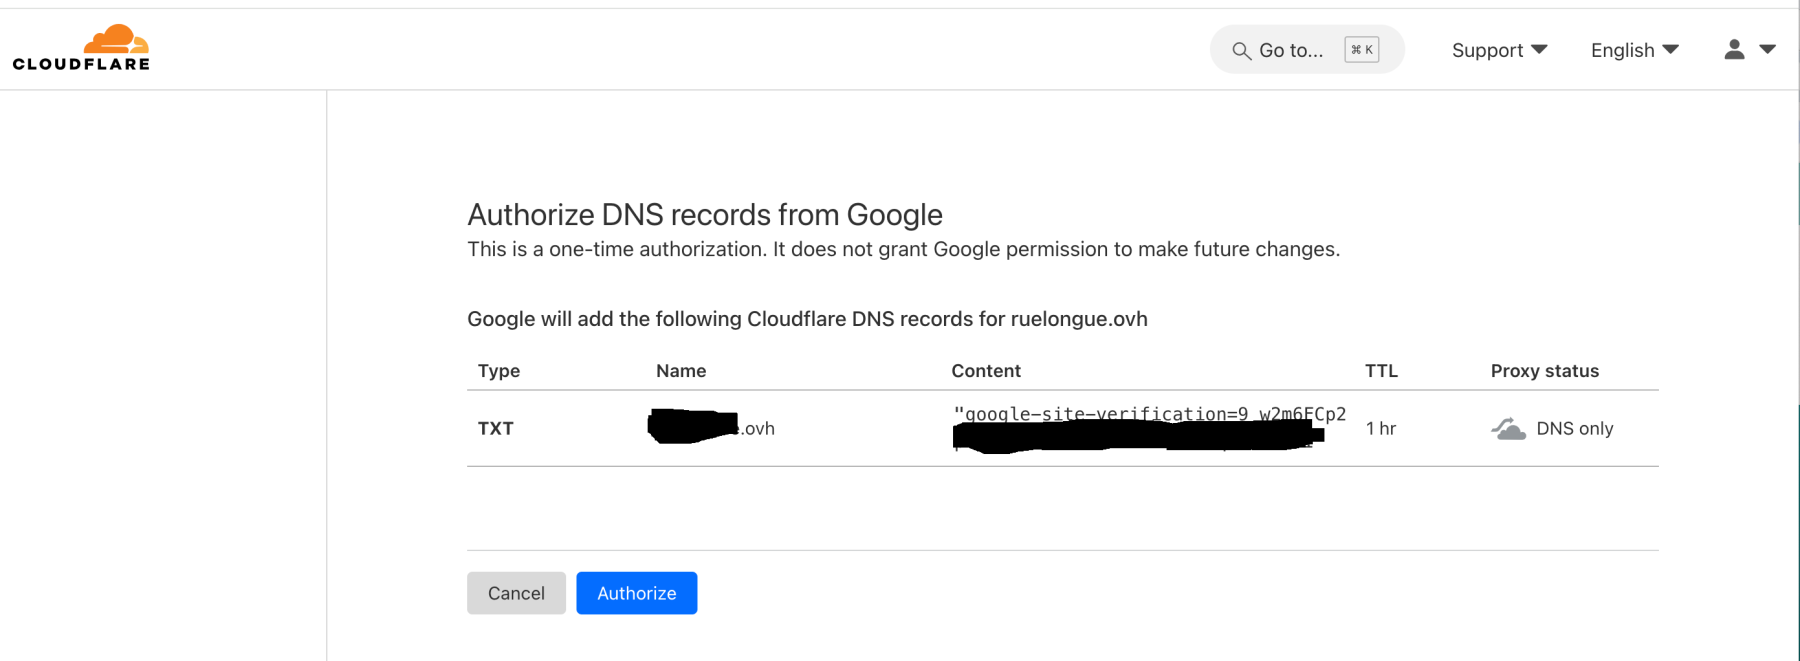Expand the account menu arrow
The height and width of the screenshot is (661, 1800).
tap(1767, 49)
